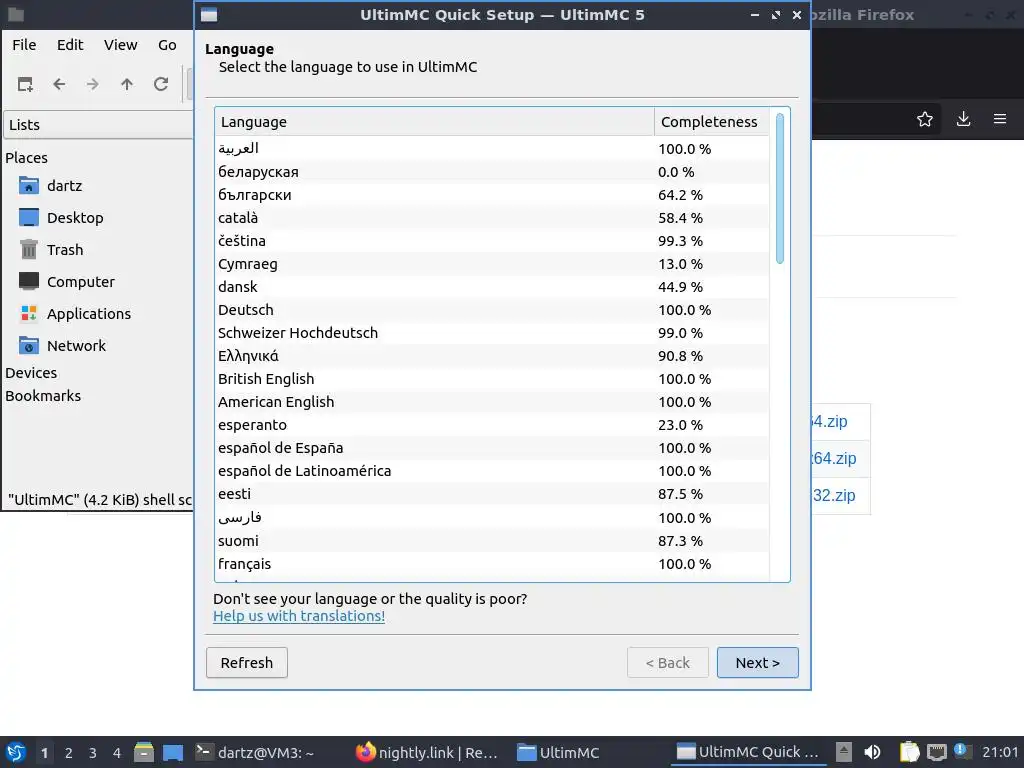The width and height of the screenshot is (1024, 768).
Task: Switch to the UltimMC folder taskbar entry
Action: tap(559, 752)
